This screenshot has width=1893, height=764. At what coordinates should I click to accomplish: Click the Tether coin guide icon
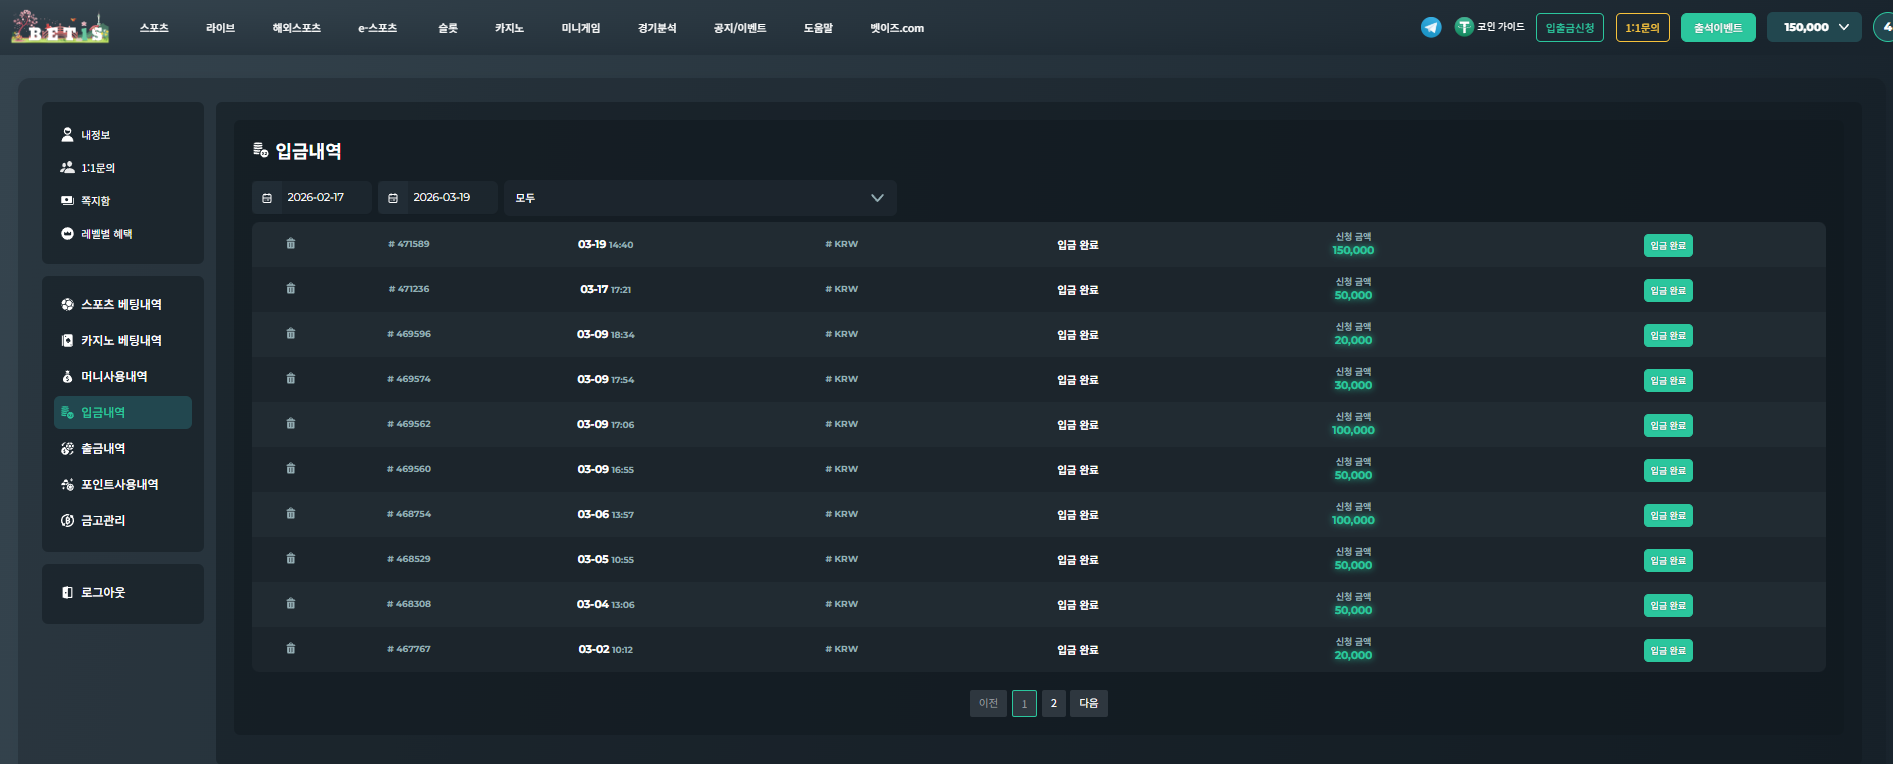pyautogui.click(x=1464, y=27)
